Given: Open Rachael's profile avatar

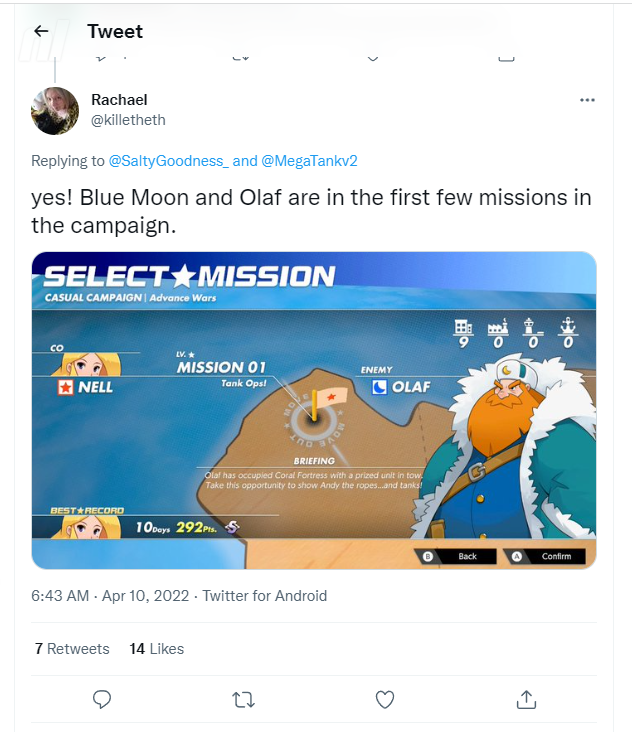Looking at the screenshot, I should (55, 111).
